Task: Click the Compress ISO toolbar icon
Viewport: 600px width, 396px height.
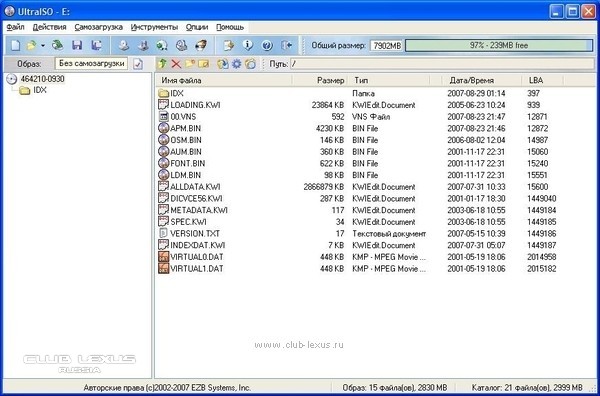Action: pos(143,46)
